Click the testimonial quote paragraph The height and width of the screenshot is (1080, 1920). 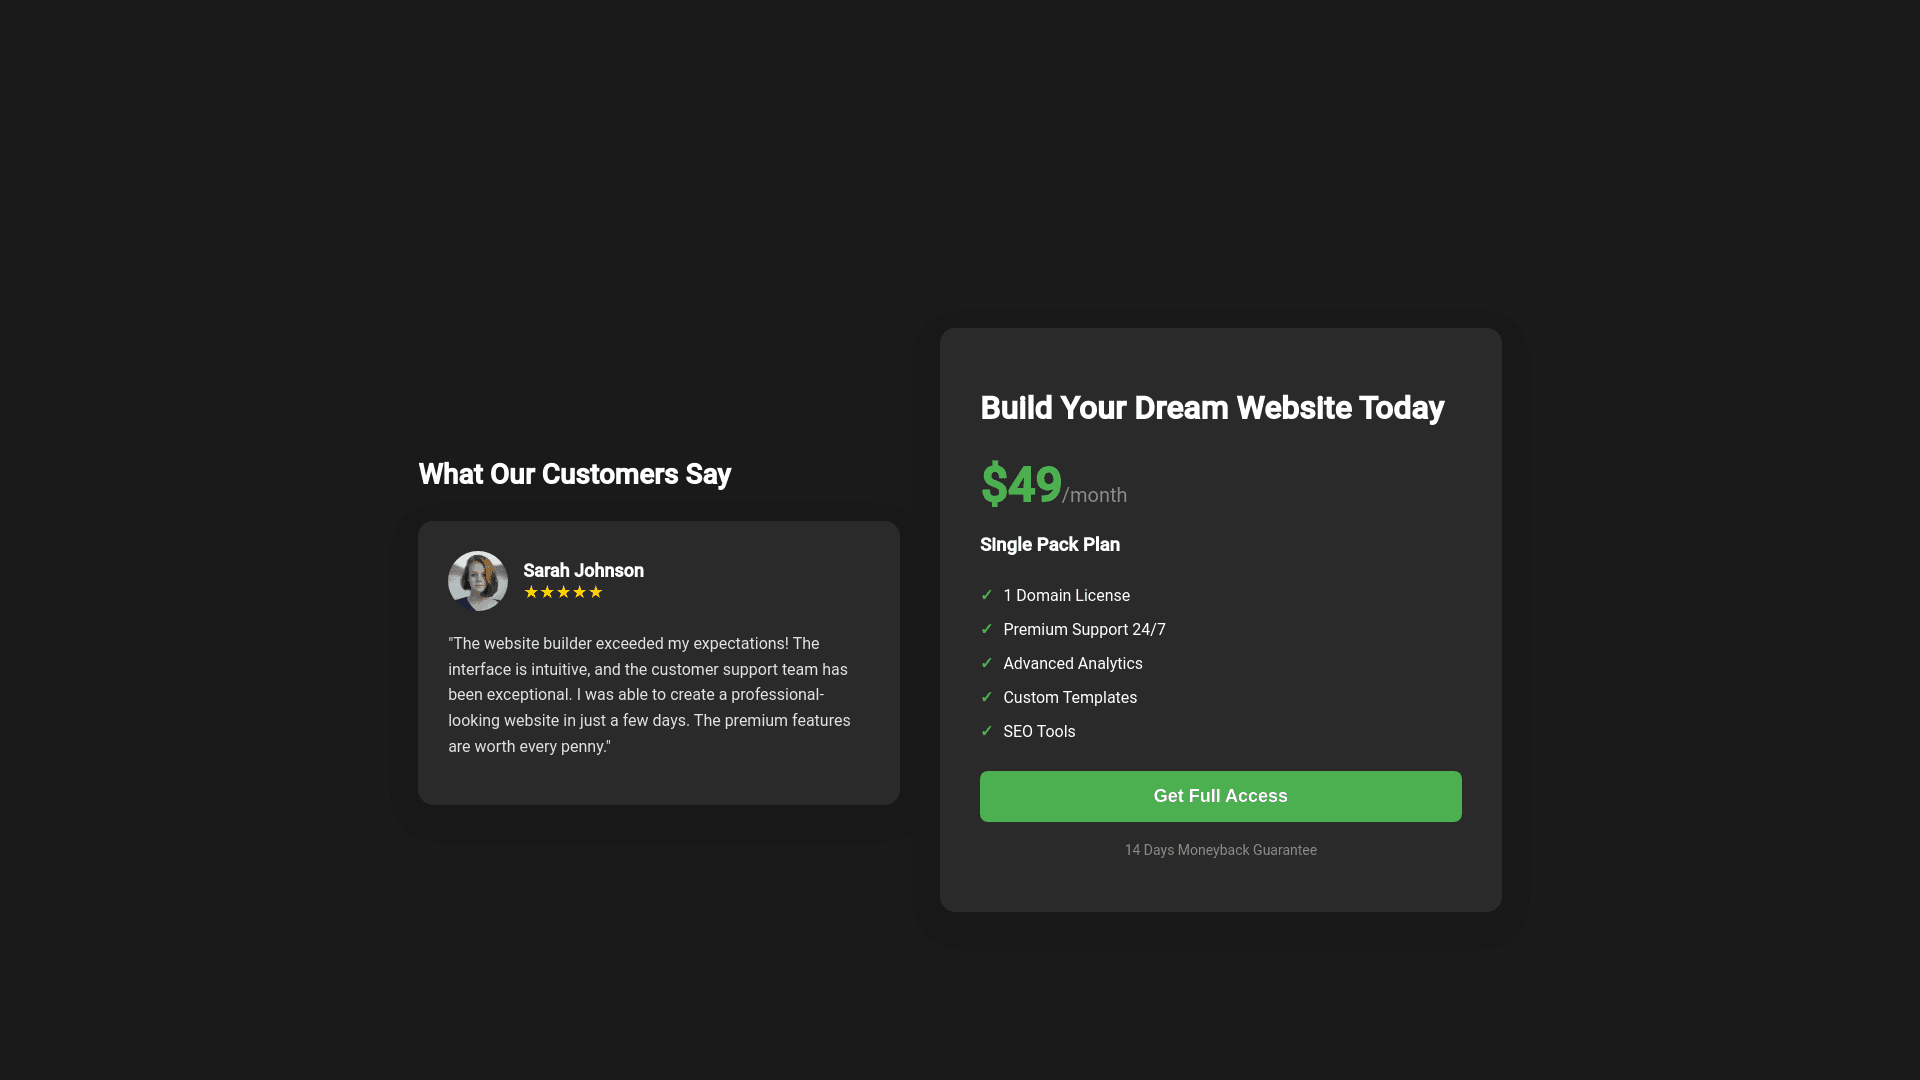click(x=650, y=695)
